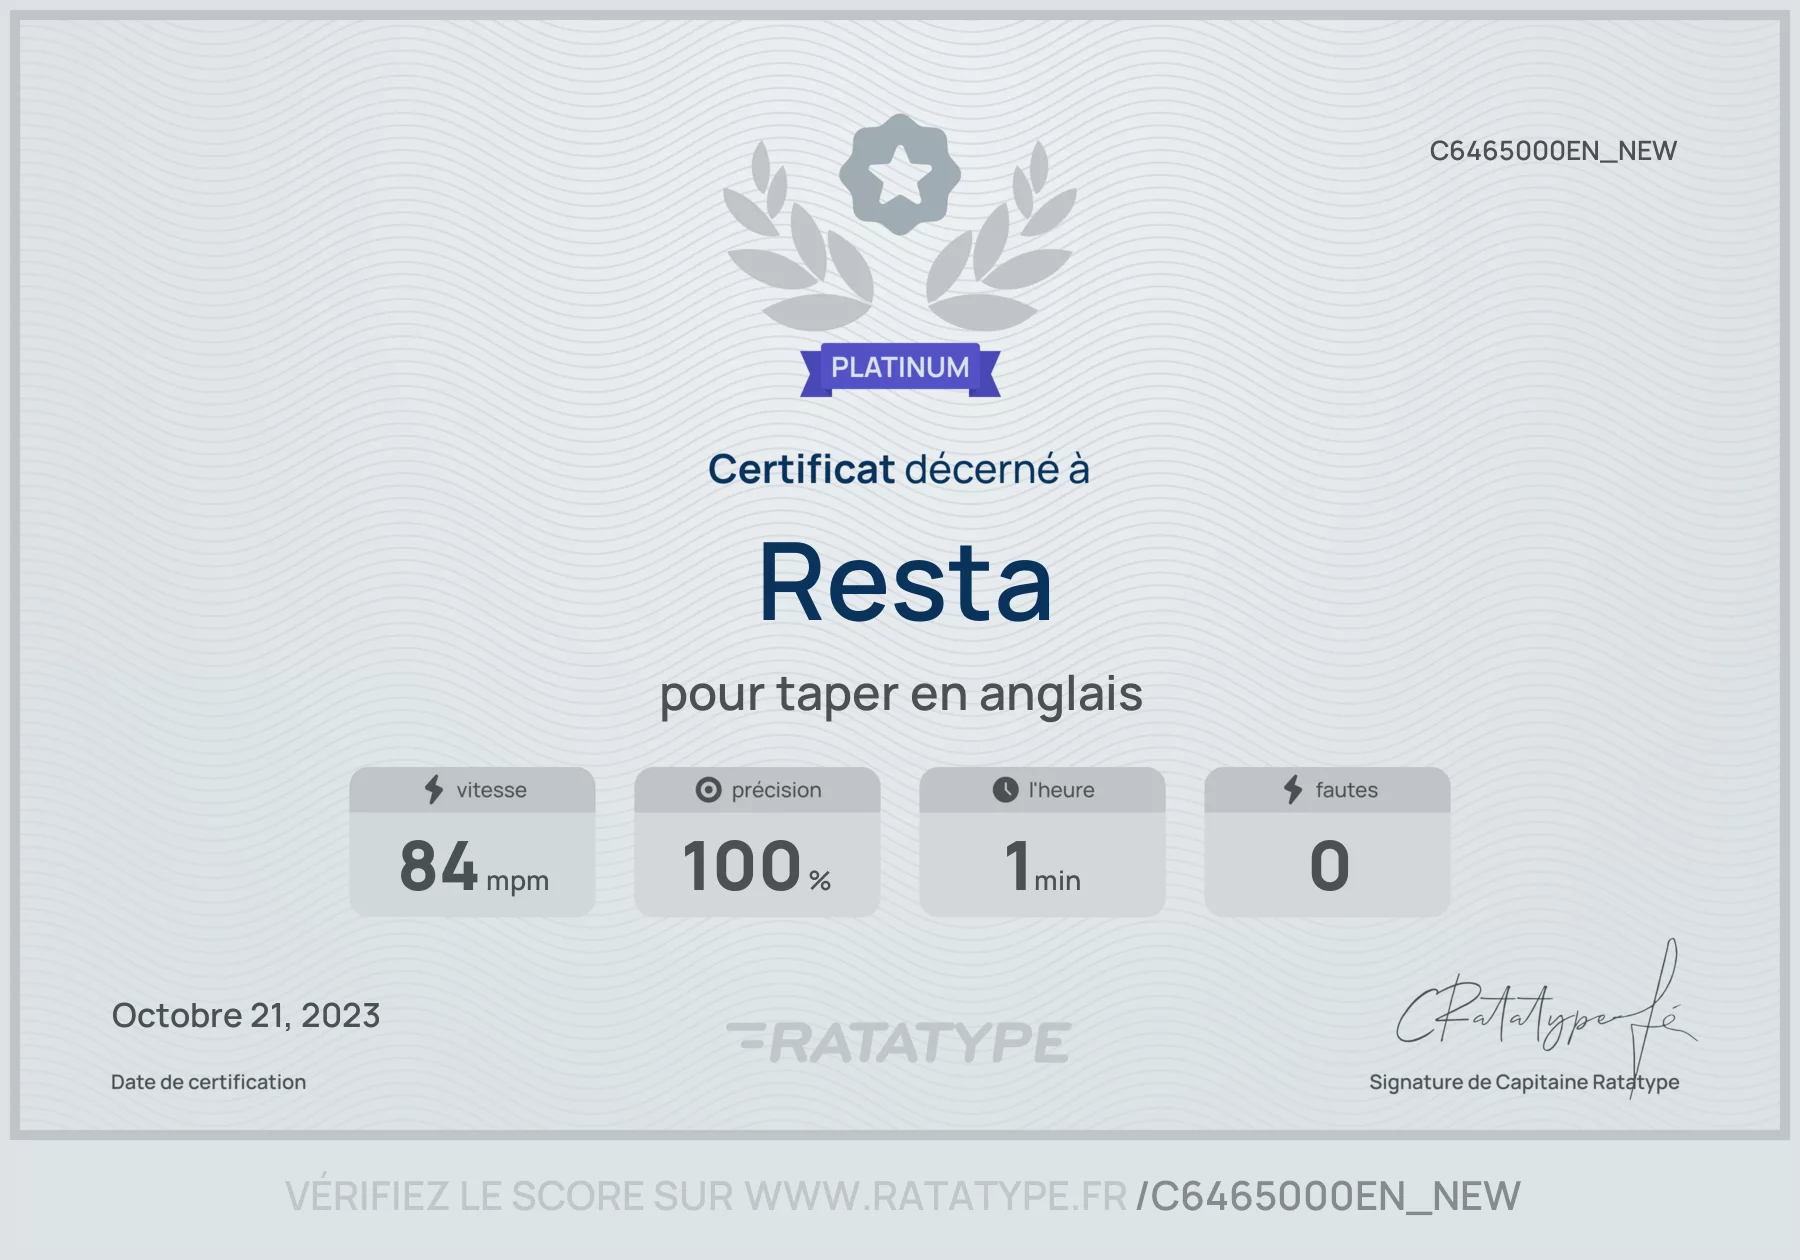Viewport: 1800px width, 1260px height.
Task: Select the accuracy value "100"
Action: [x=742, y=866]
